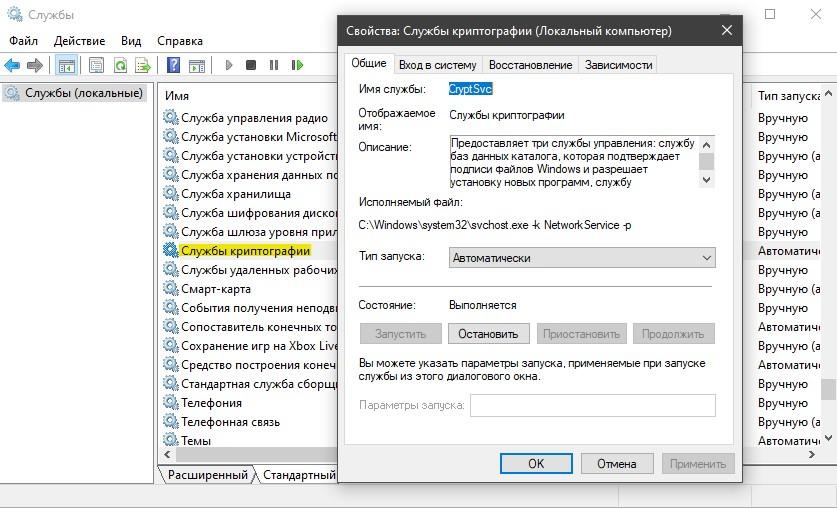This screenshot has height=508, width=837.
Task: Click gear icon beside Сохранение игр на Xbox Live
Action: pyautogui.click(x=171, y=345)
